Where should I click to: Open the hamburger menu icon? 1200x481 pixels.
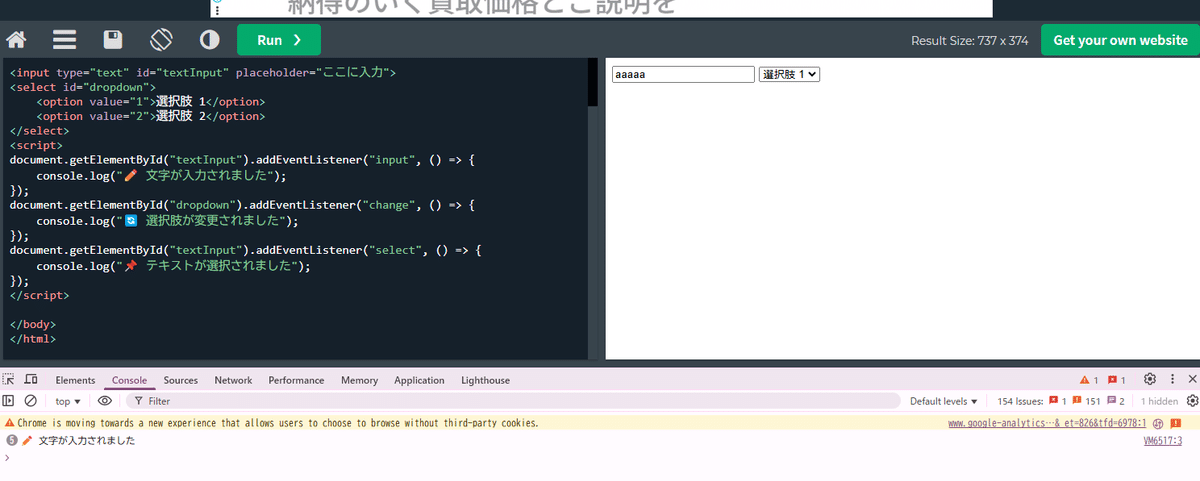click(x=65, y=41)
